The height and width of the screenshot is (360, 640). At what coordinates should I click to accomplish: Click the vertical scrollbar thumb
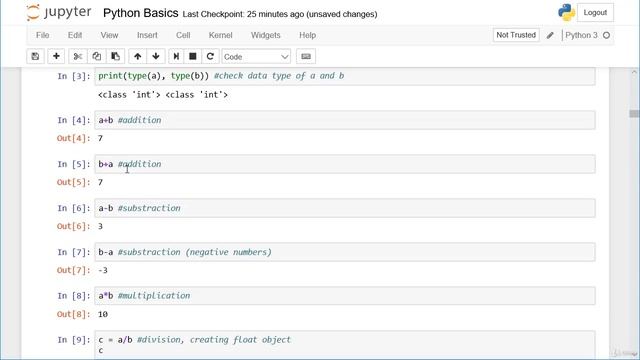[633, 113]
